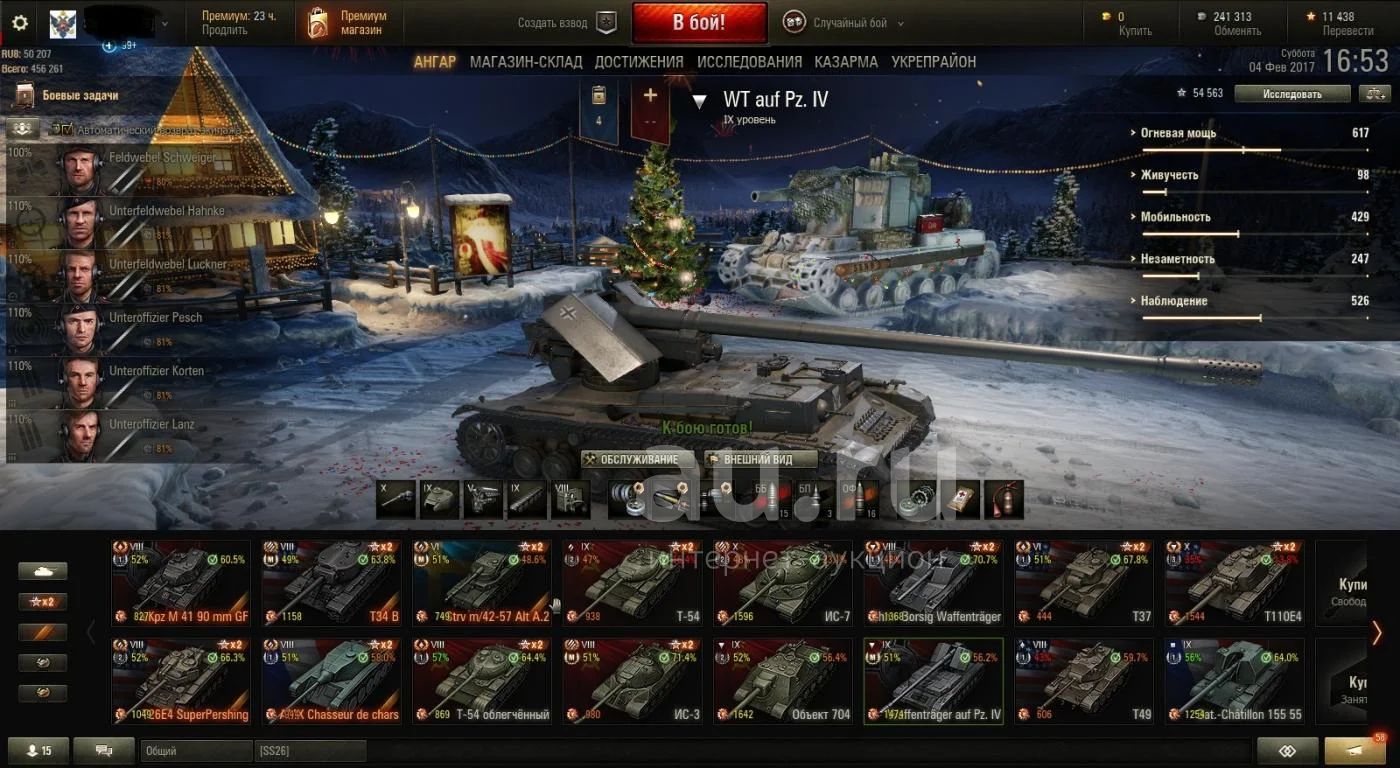Viewport: 1400px width, 768px height.
Task: Expand the account name dropdown arrow
Action: (165, 23)
